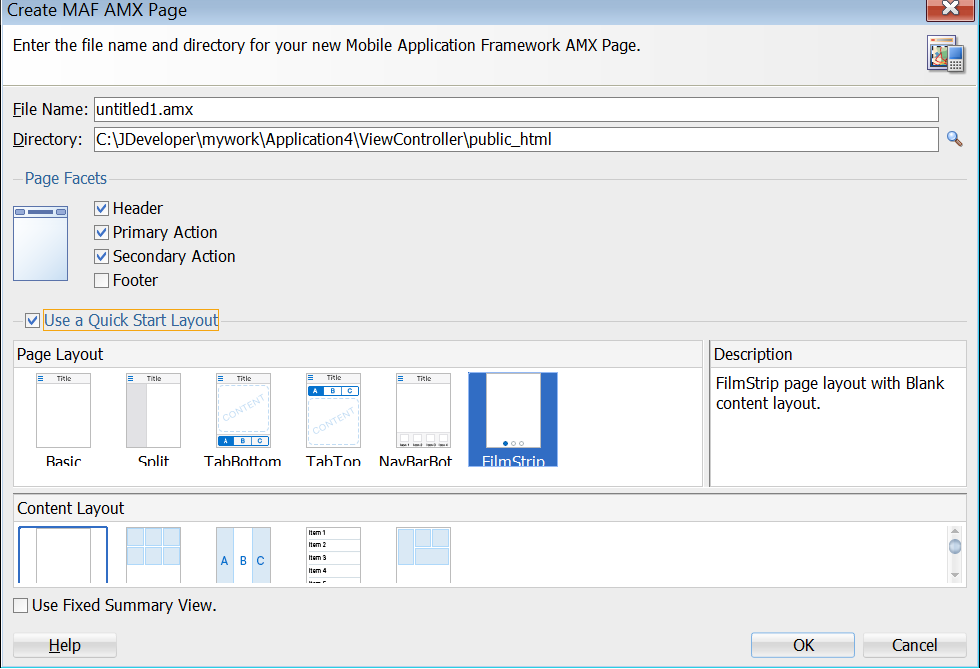Image resolution: width=980 pixels, height=669 pixels.
Task: Select the blank content layout thumbnail
Action: point(63,555)
